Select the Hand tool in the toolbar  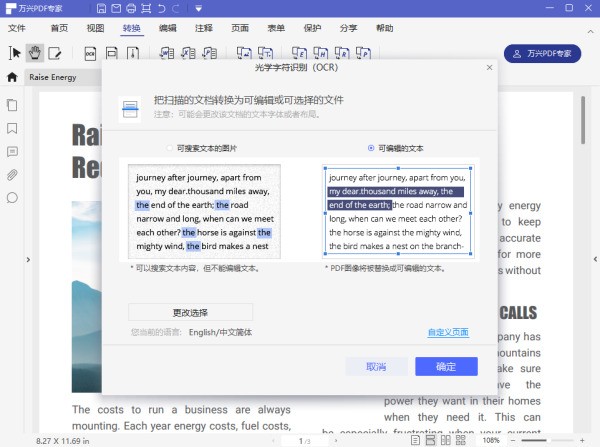[x=35, y=52]
